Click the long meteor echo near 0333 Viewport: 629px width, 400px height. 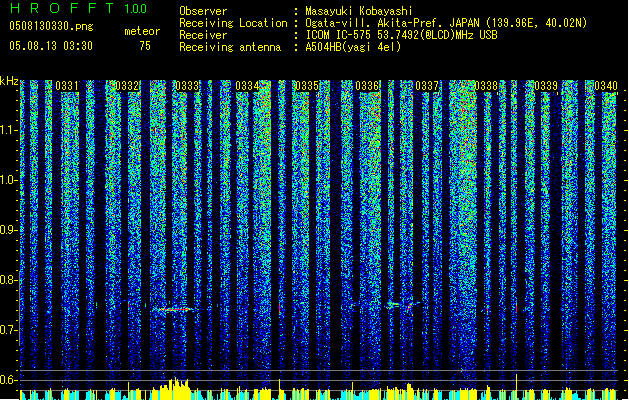(174, 309)
